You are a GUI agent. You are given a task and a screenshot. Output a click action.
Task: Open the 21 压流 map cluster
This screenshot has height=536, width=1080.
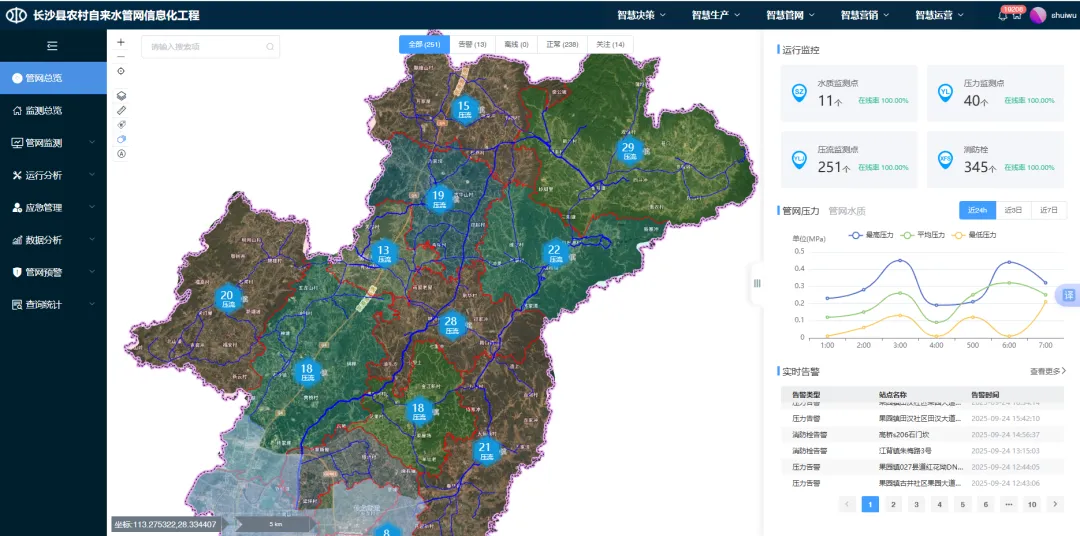pyautogui.click(x=485, y=451)
